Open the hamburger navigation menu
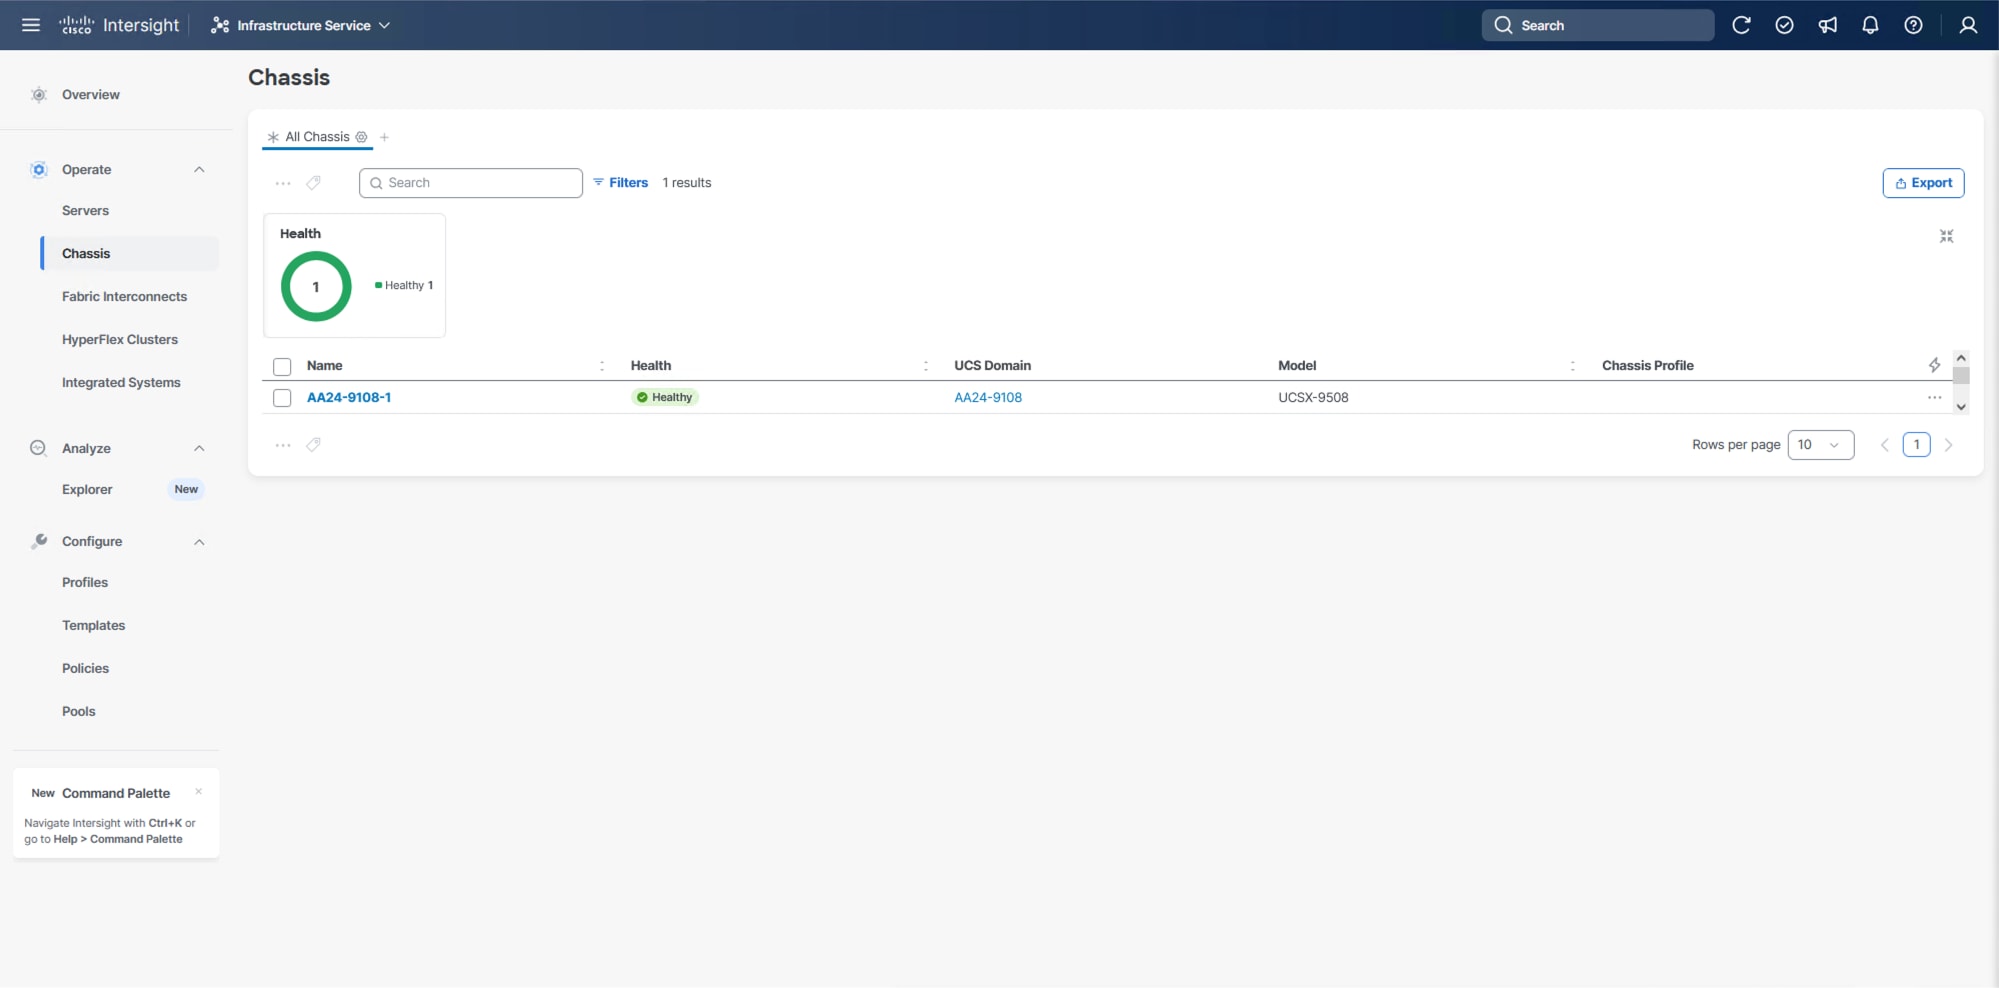The width and height of the screenshot is (1999, 988). tap(30, 25)
